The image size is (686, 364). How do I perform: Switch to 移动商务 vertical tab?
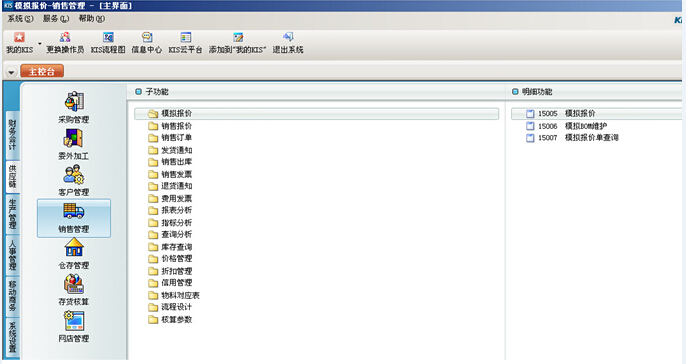(13, 296)
